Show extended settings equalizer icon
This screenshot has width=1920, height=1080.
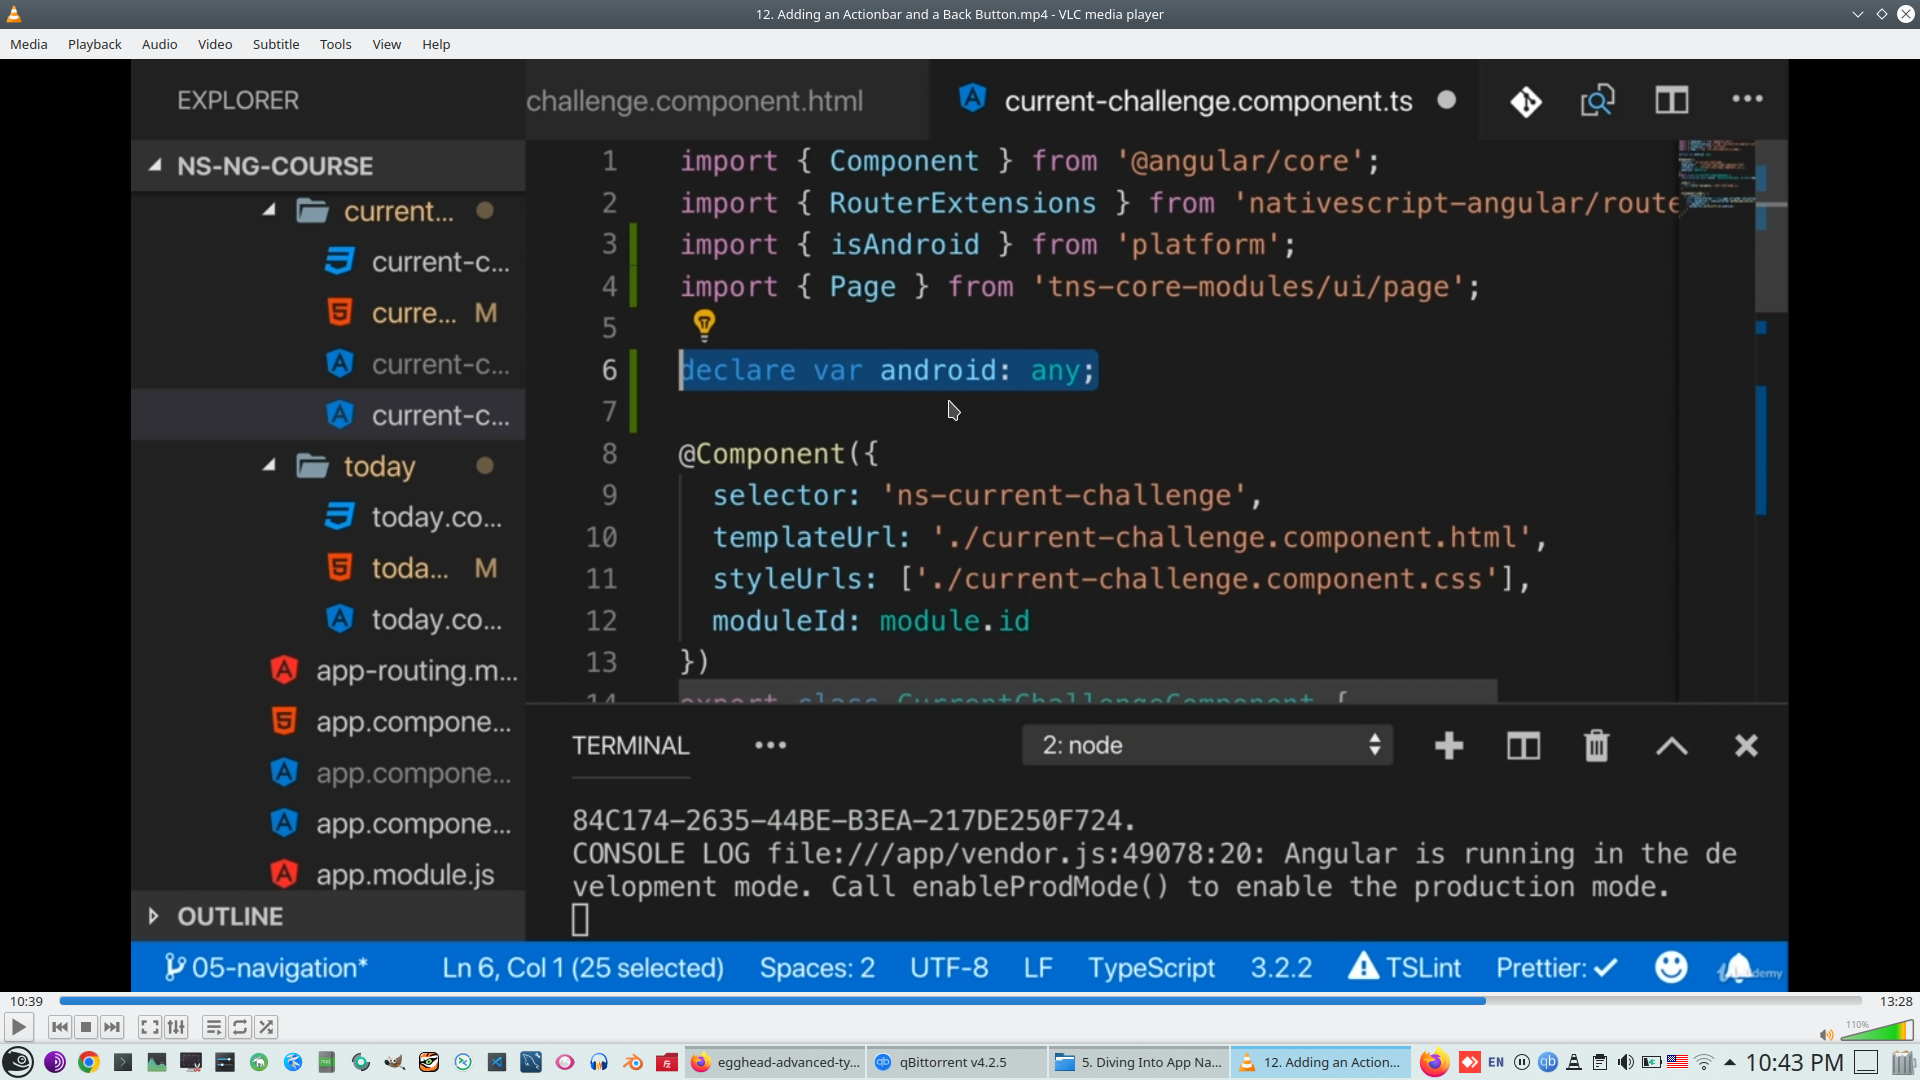176,1027
